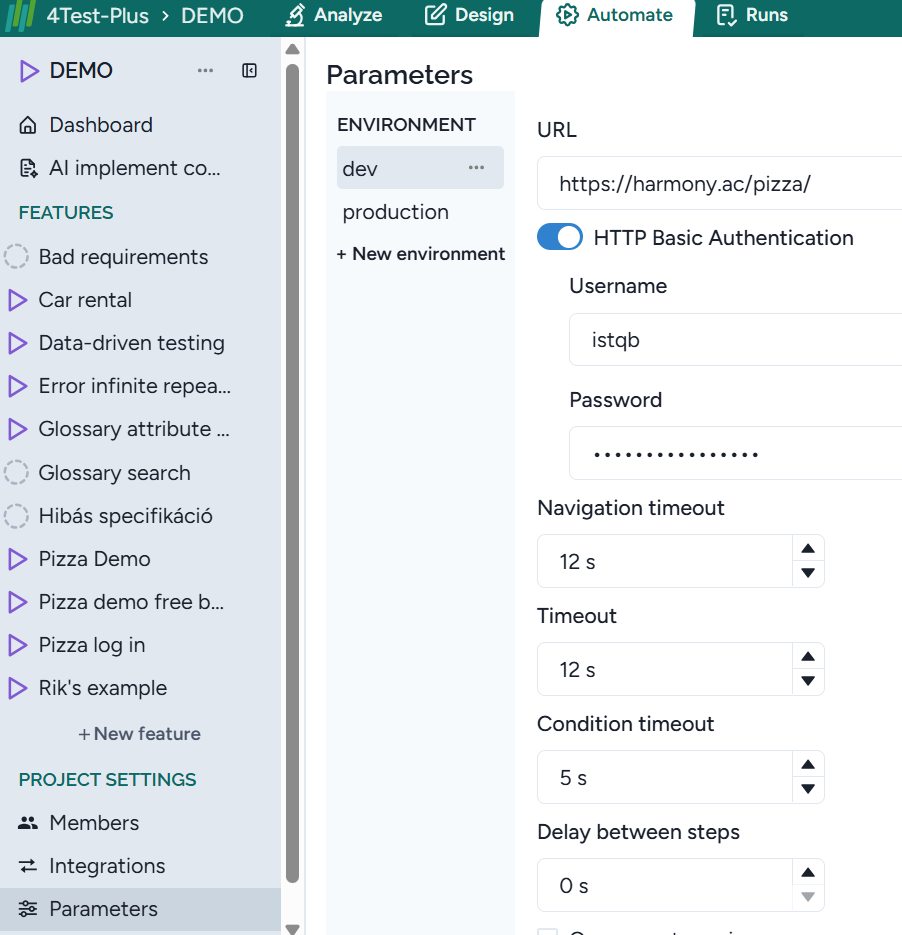Decrease Timeout value with down arrow

click(x=808, y=682)
